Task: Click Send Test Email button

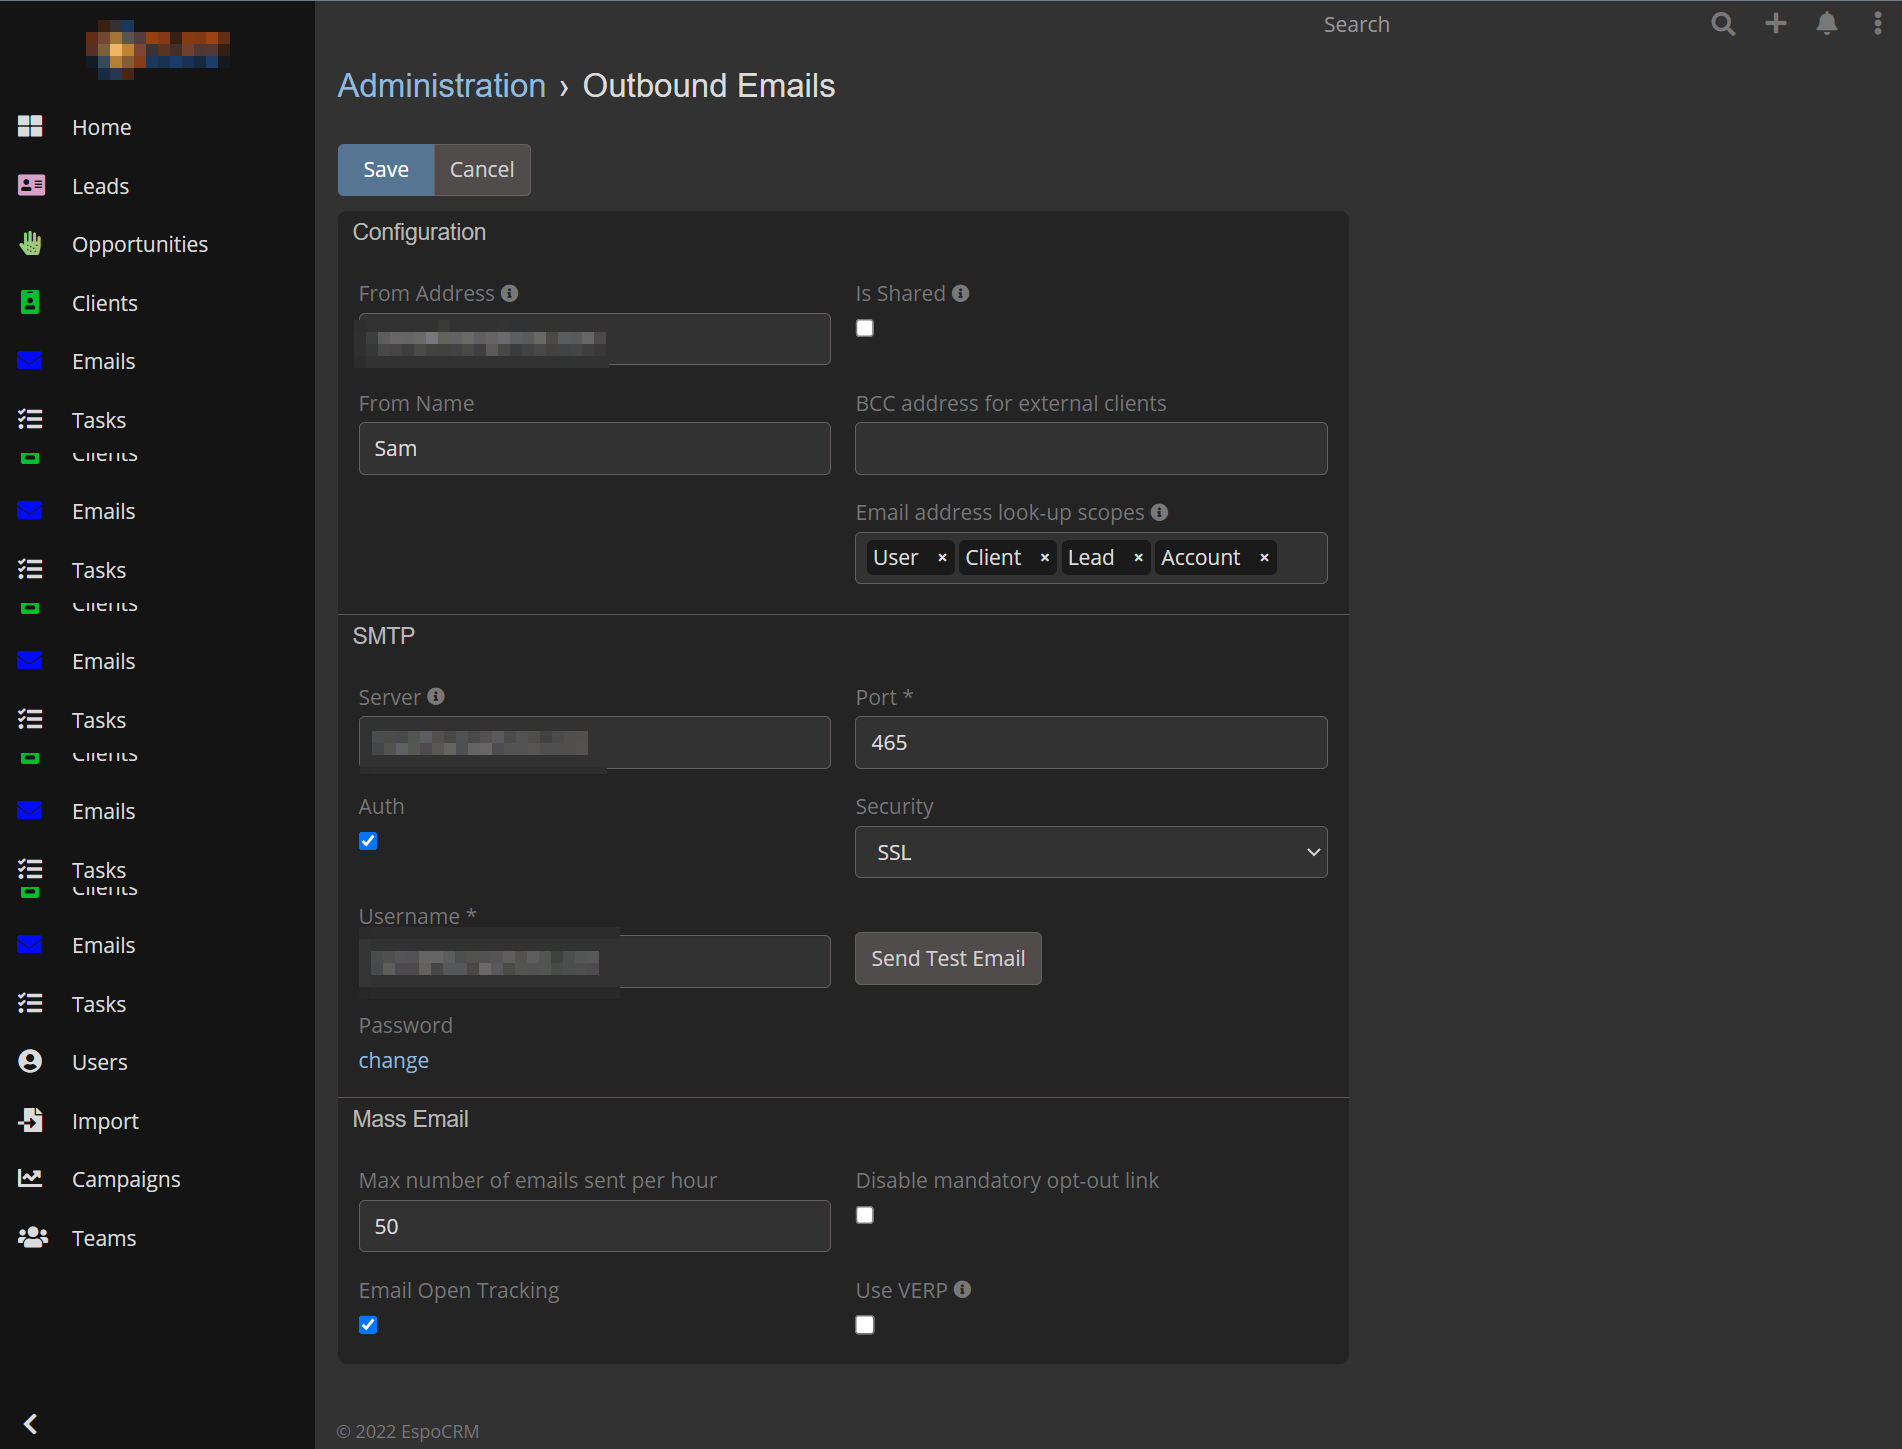Action: [x=947, y=958]
